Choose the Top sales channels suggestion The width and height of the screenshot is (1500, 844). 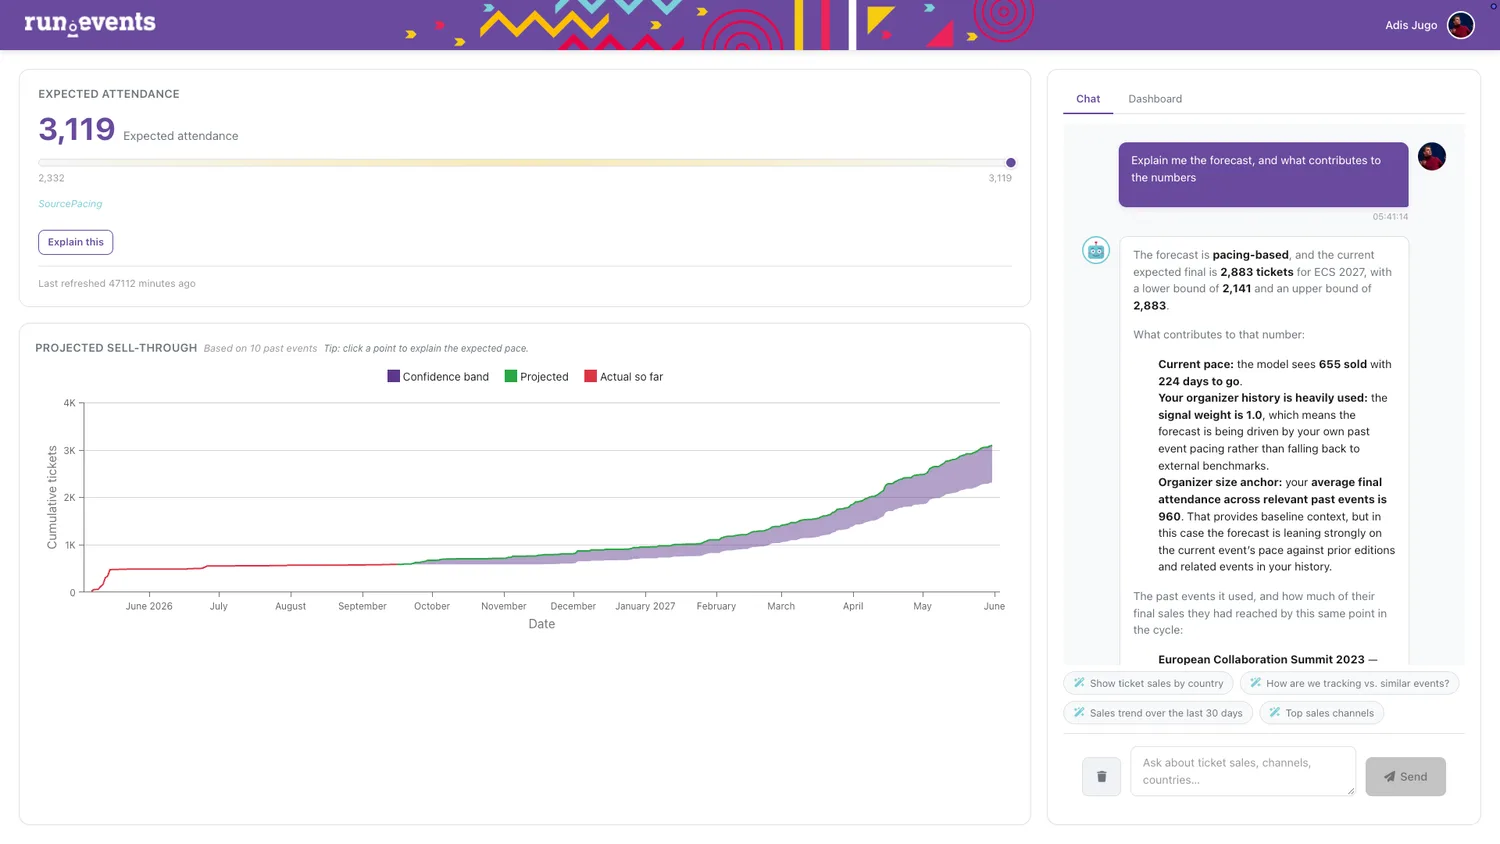click(1321, 713)
